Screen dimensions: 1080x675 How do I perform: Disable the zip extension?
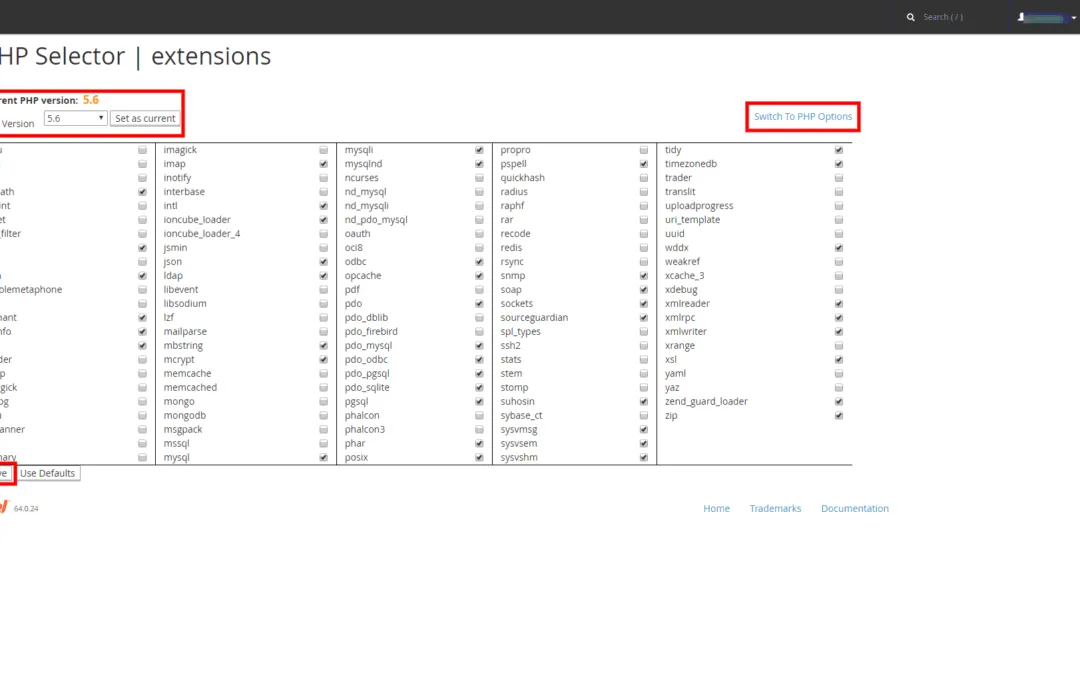pyautogui.click(x=838, y=415)
